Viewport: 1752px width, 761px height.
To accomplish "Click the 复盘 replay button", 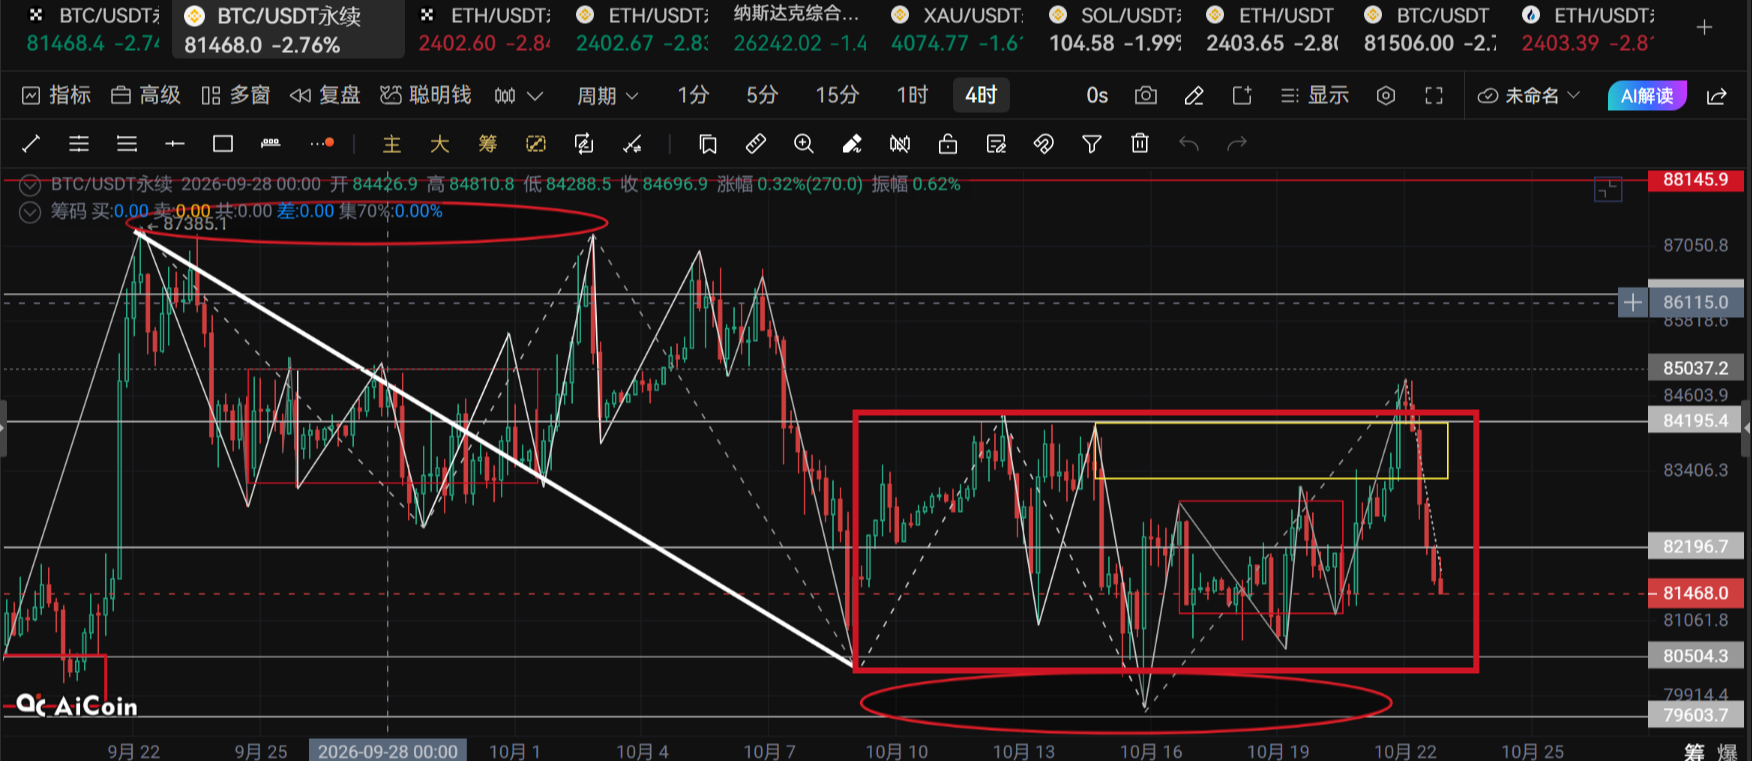I will click(325, 95).
